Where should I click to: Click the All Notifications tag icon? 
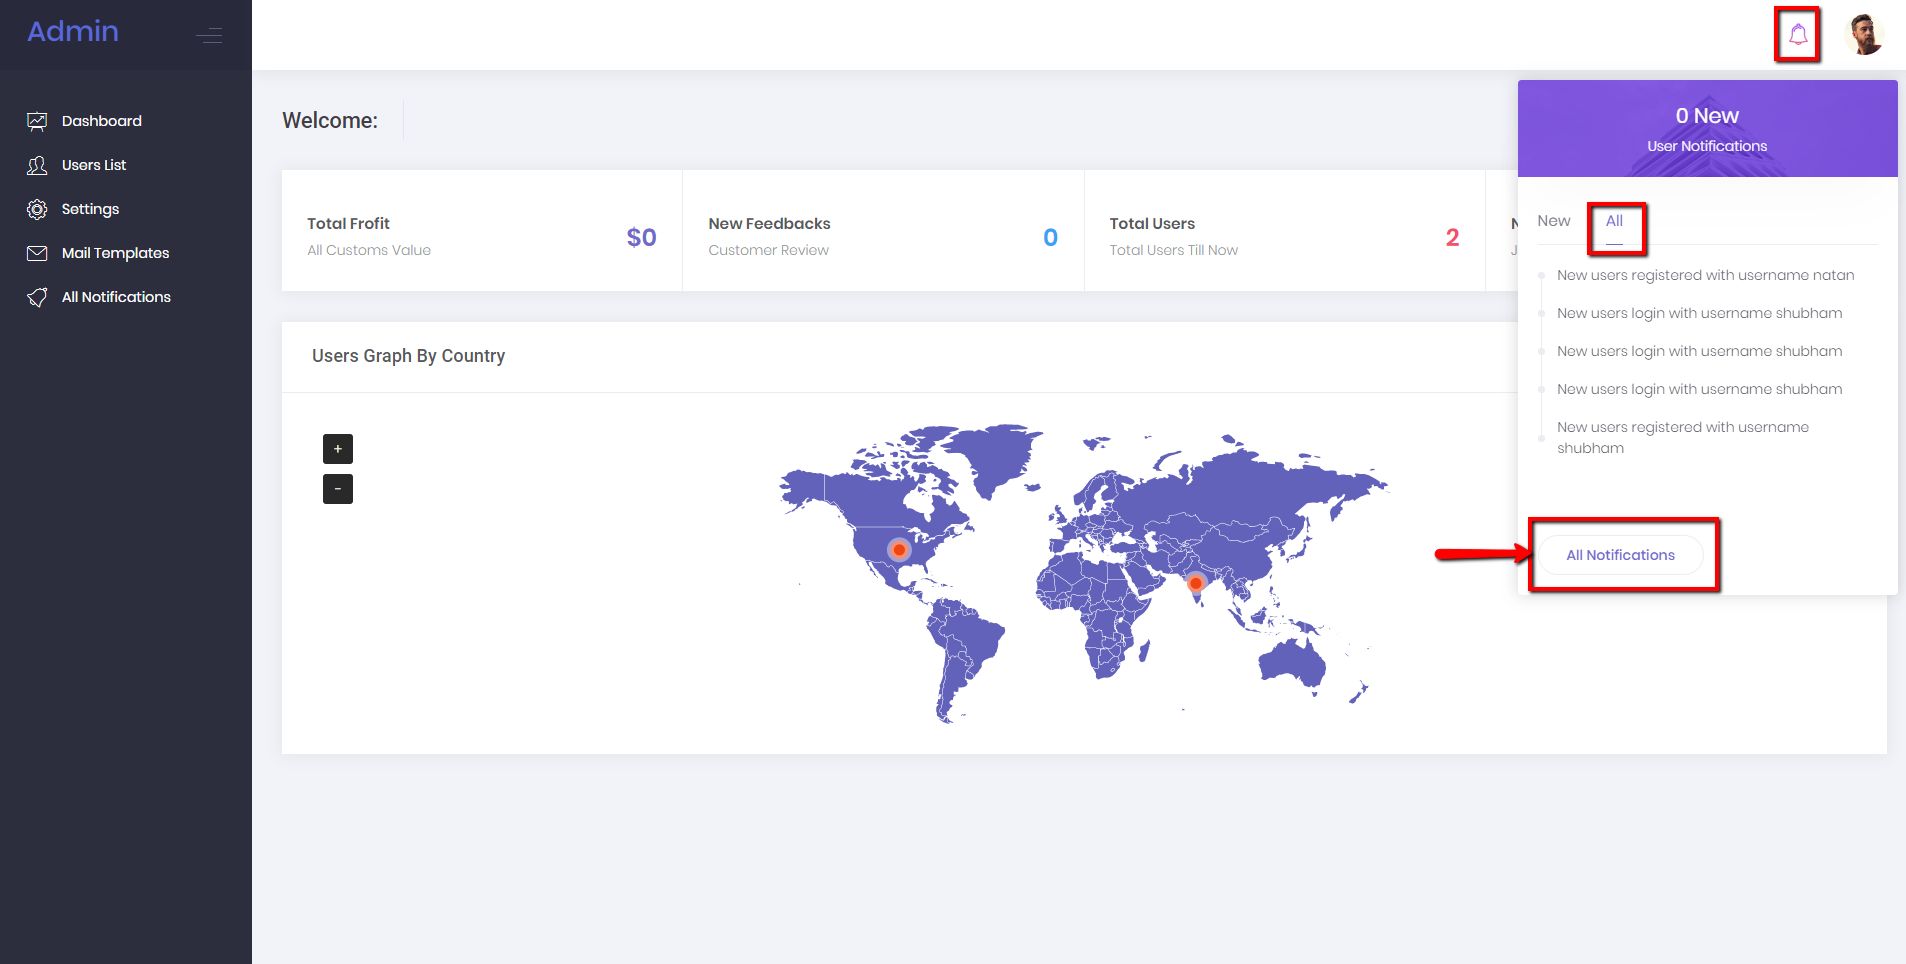click(37, 297)
